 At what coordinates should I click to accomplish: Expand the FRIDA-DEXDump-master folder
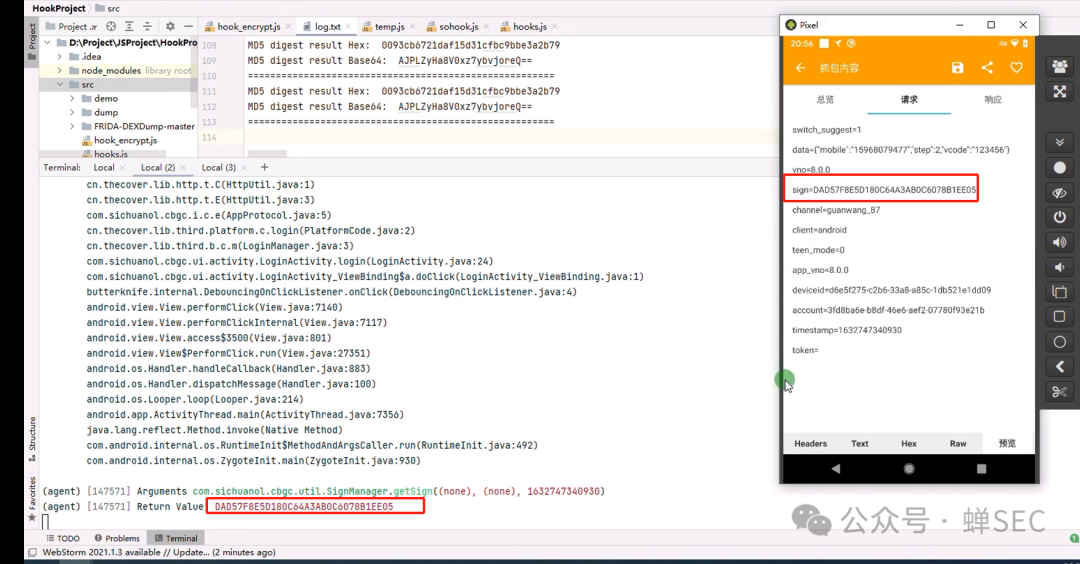click(x=72, y=127)
